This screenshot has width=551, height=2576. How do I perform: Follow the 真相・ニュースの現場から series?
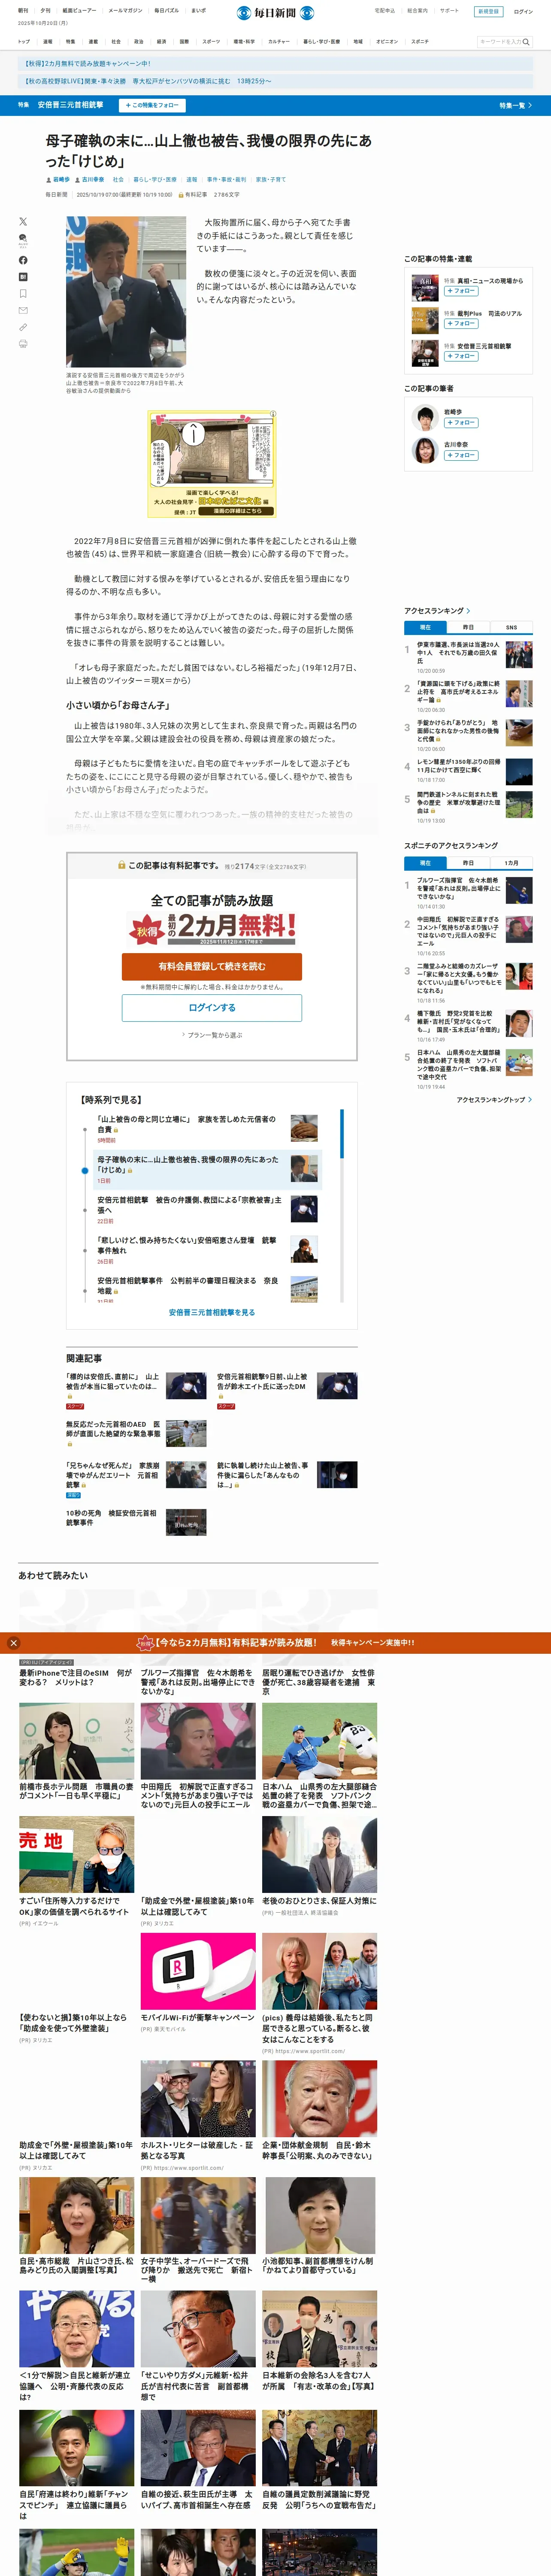pos(461,291)
